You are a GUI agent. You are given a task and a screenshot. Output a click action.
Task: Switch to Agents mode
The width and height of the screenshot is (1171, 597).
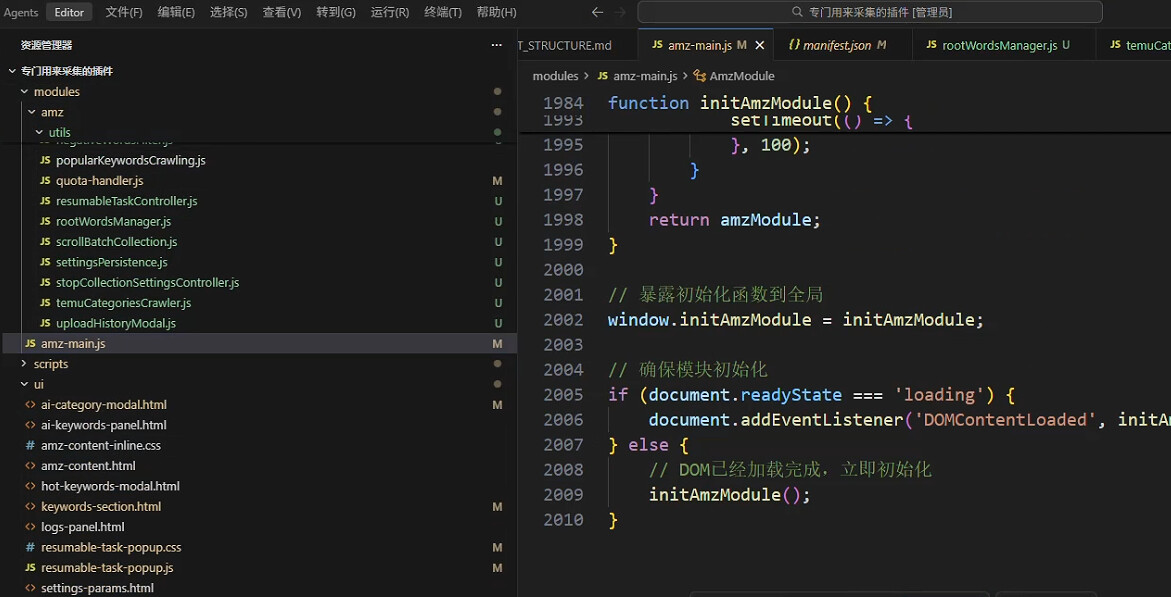[x=21, y=12]
